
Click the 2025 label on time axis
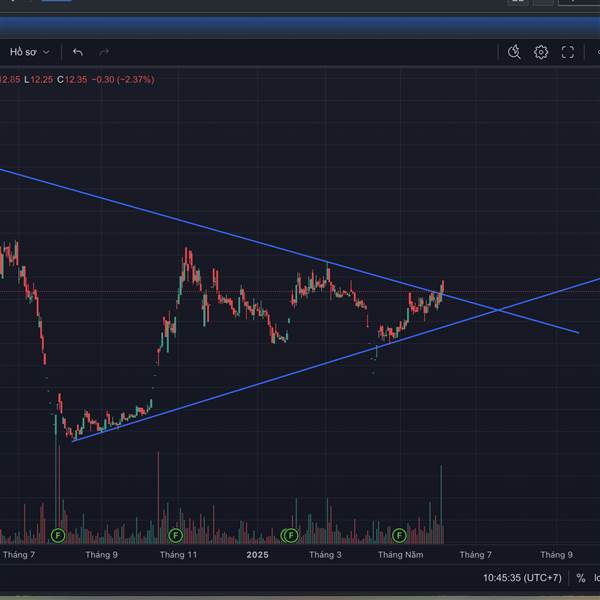[257, 555]
